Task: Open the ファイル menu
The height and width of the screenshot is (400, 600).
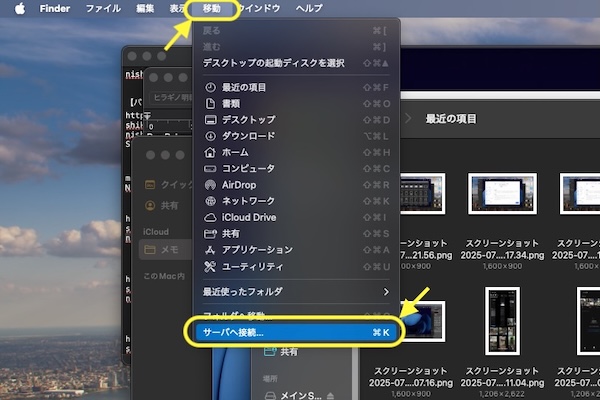Action: (x=103, y=8)
